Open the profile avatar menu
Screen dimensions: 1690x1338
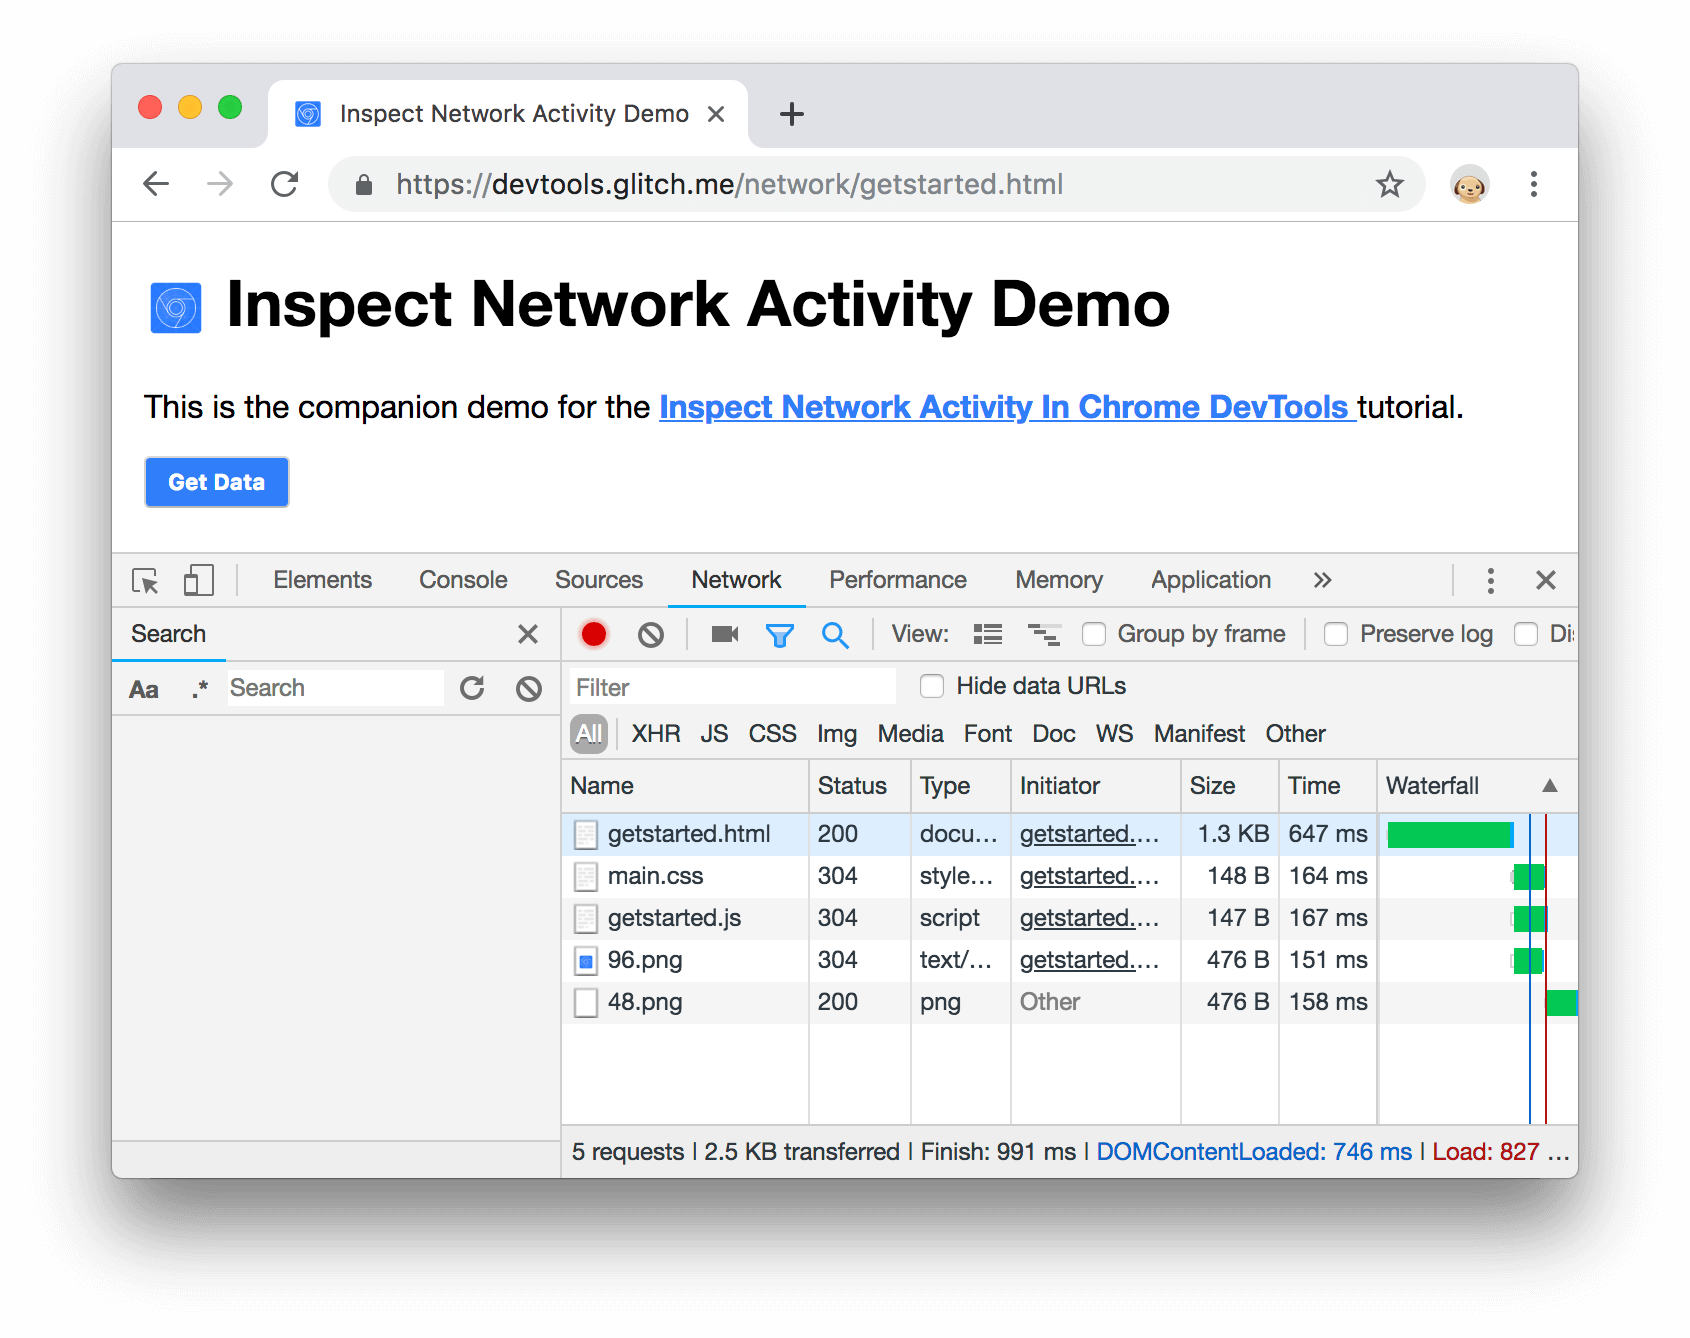[1469, 184]
